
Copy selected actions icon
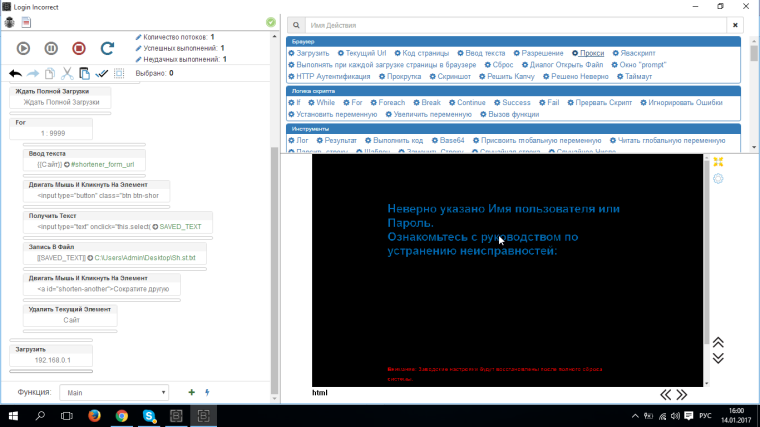[49, 74]
